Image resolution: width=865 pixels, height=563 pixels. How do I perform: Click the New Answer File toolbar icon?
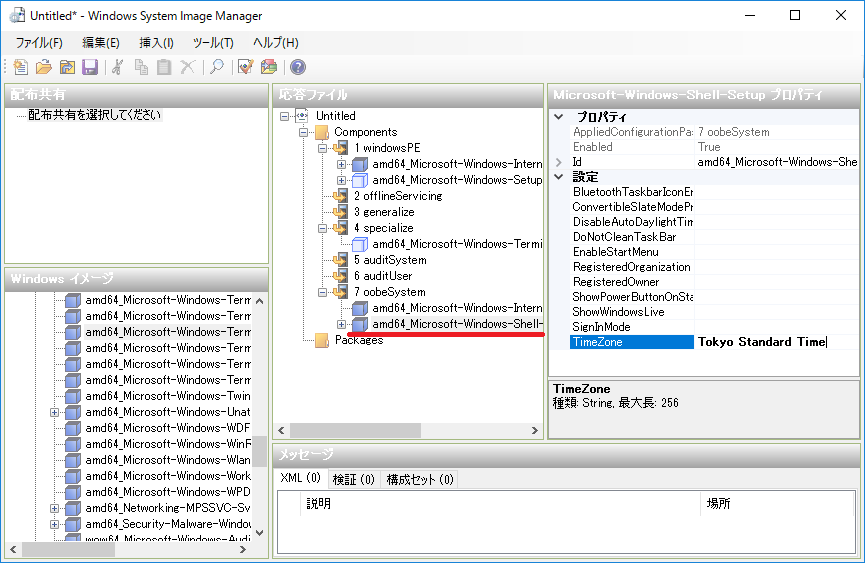point(20,67)
